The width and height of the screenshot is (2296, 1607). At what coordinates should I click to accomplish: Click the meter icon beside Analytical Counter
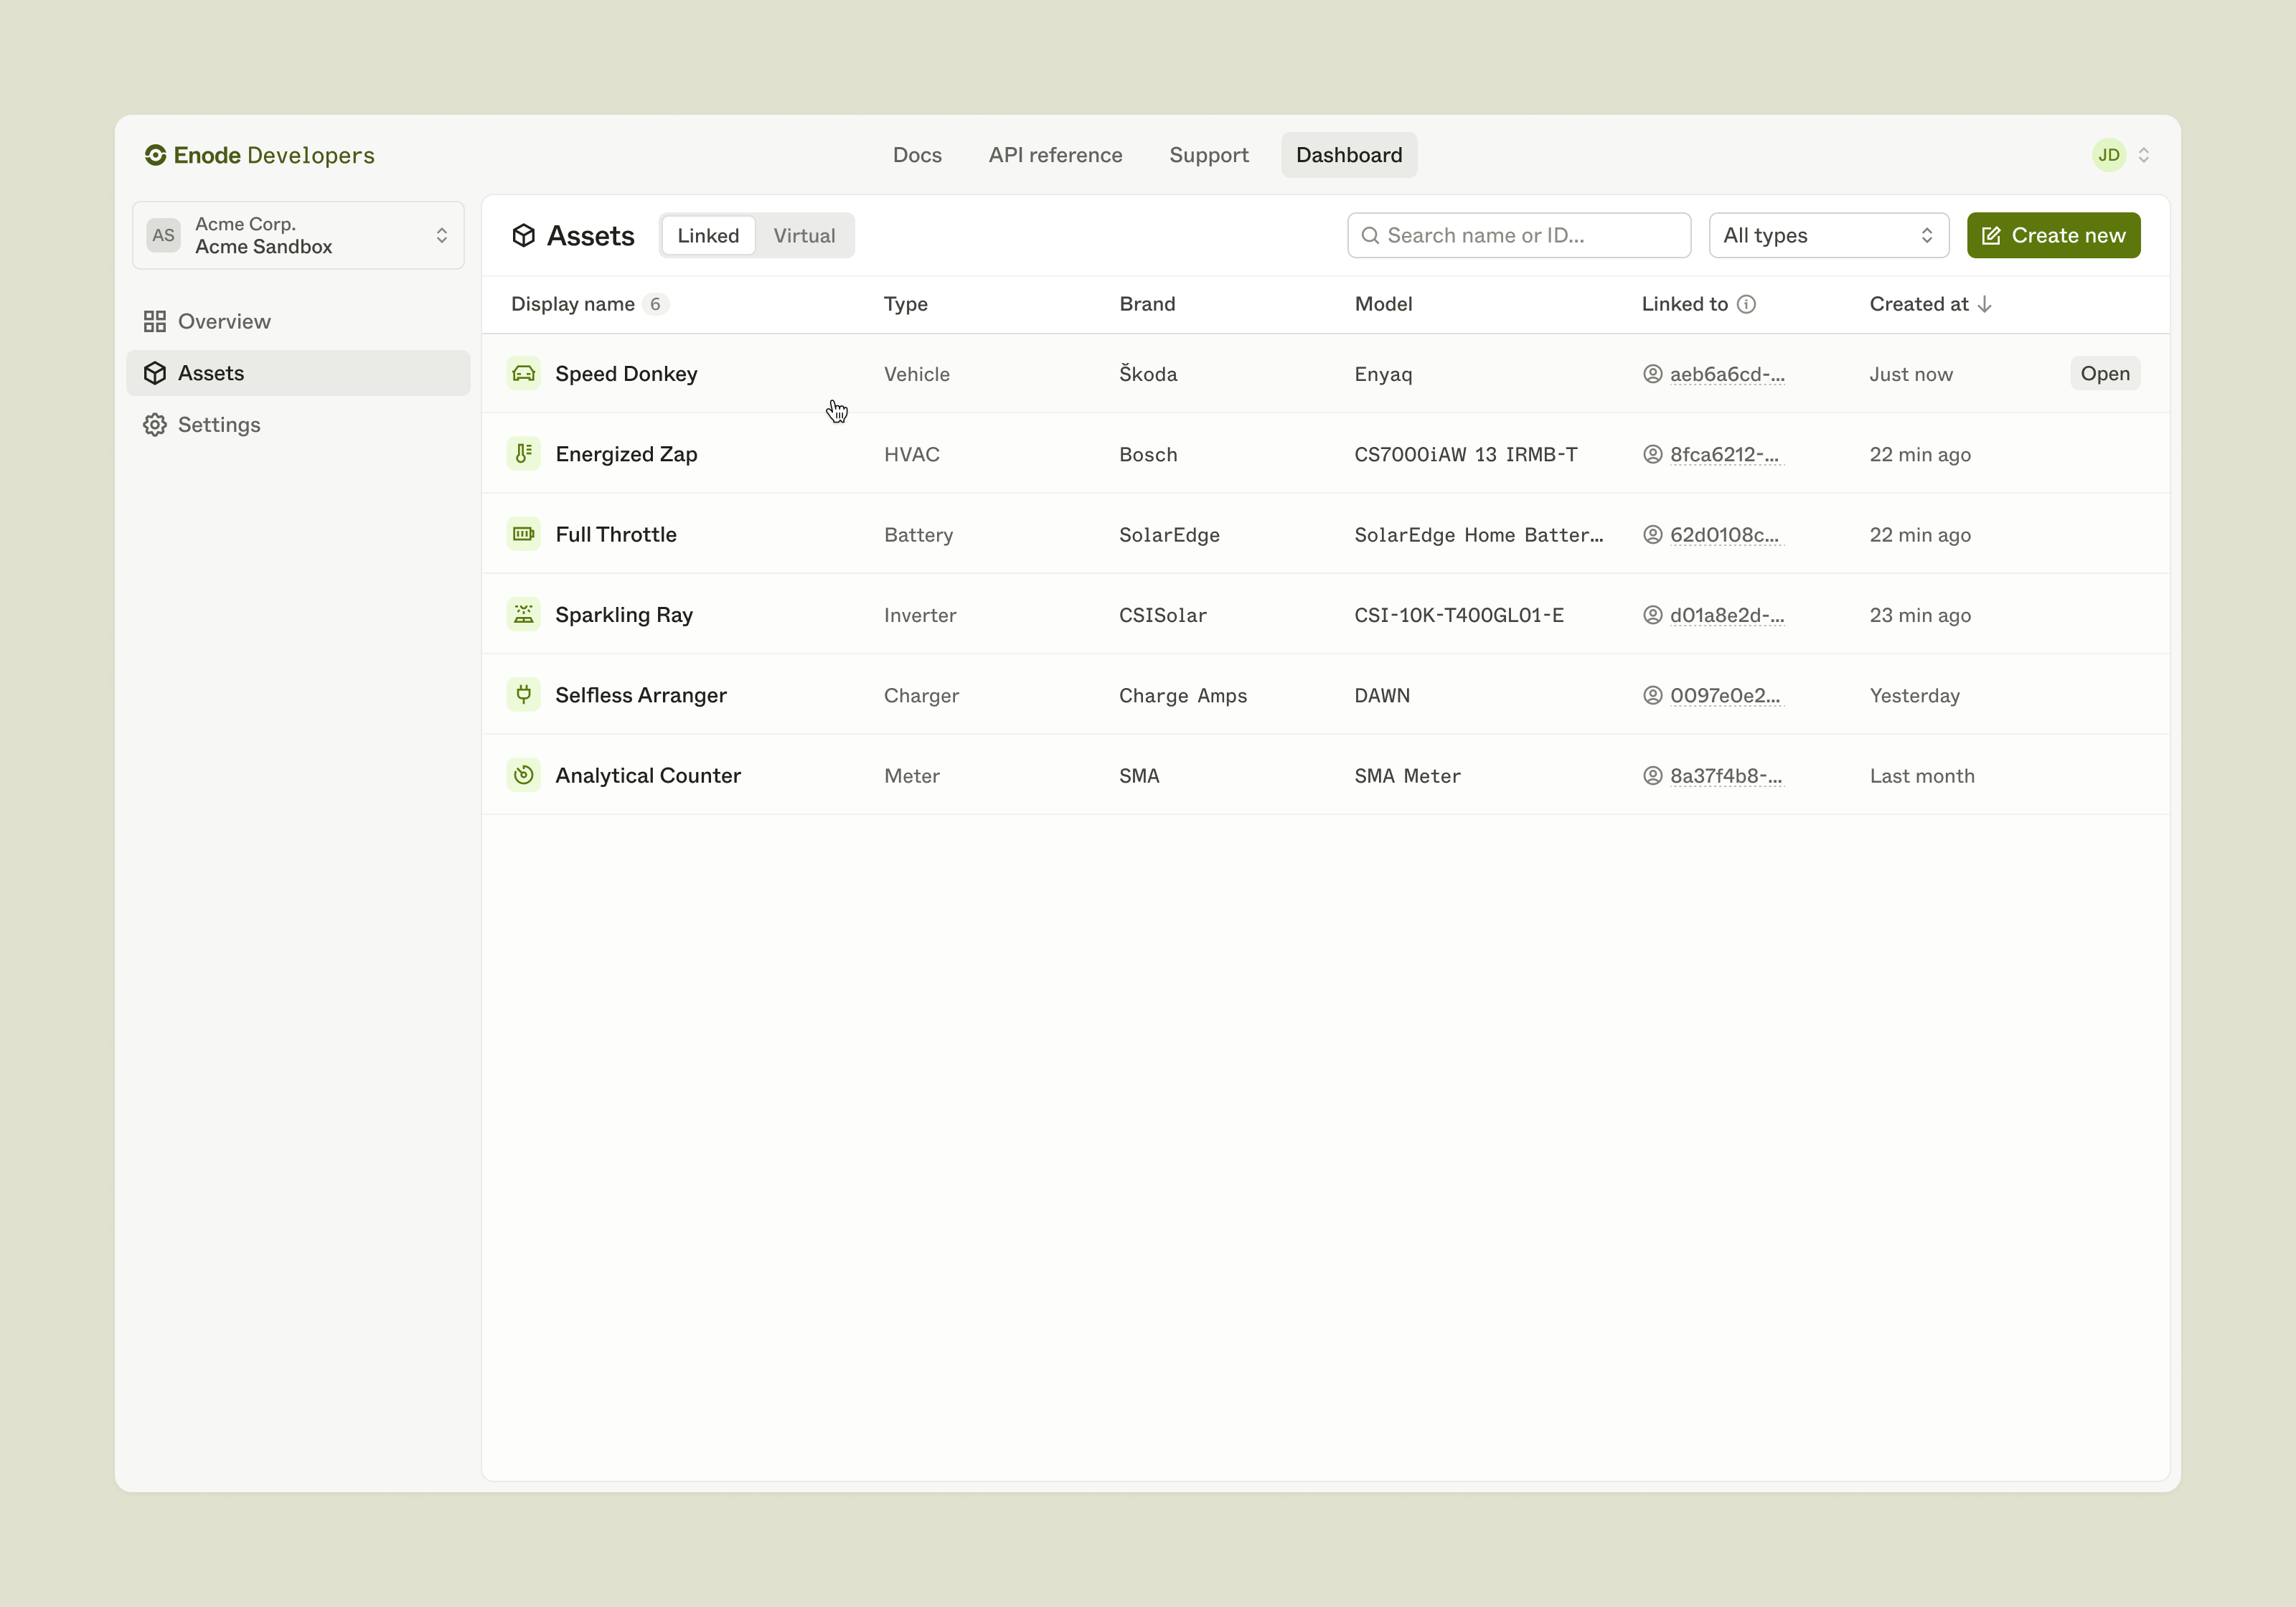523,775
